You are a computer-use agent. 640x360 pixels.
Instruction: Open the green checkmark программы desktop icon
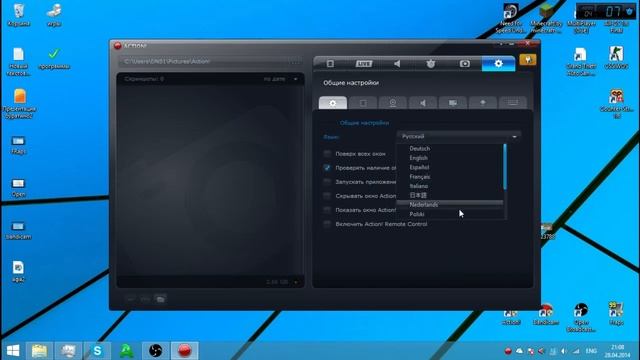[54, 58]
